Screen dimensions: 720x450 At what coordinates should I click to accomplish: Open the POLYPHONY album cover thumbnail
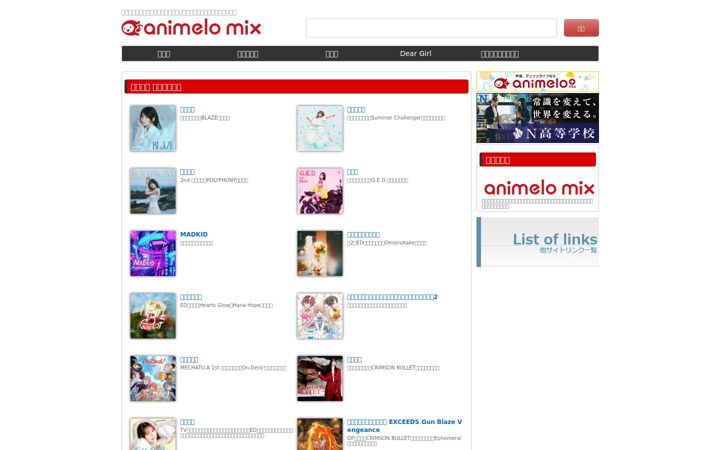tap(153, 191)
